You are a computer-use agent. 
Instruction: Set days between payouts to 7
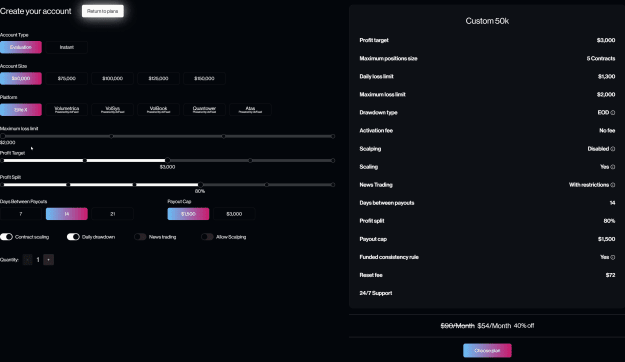(21, 214)
